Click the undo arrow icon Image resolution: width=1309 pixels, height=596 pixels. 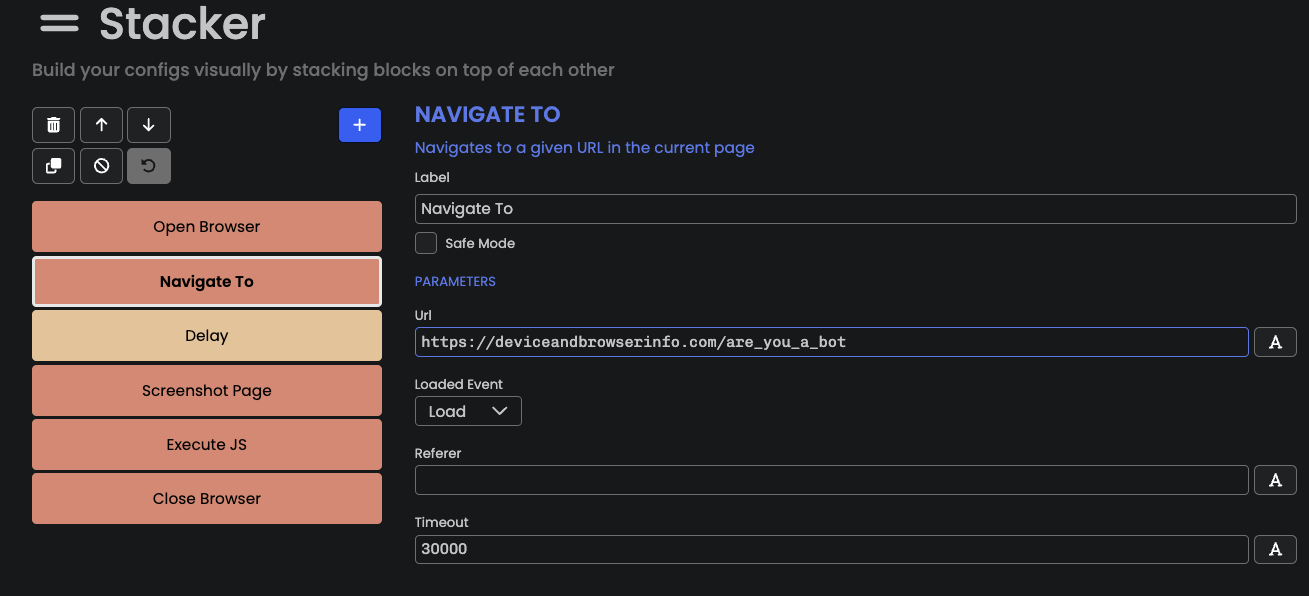(149, 166)
